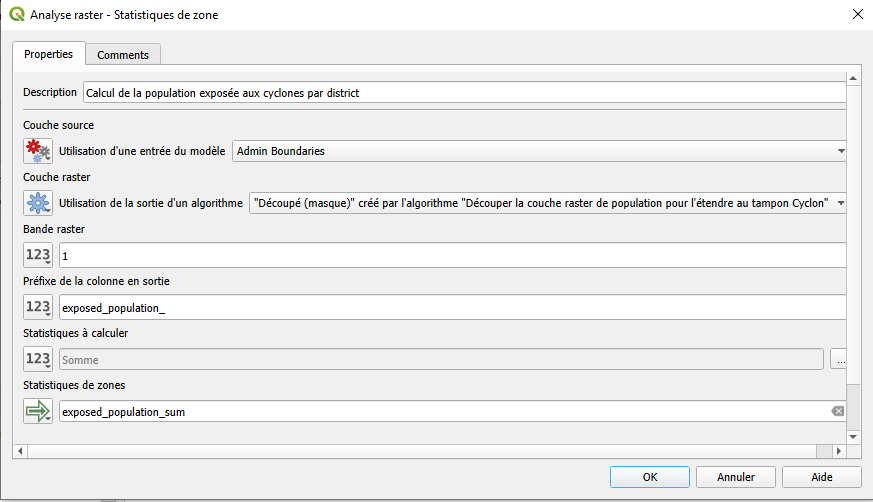Select the Properties tab
The image size is (873, 502).
click(48, 54)
